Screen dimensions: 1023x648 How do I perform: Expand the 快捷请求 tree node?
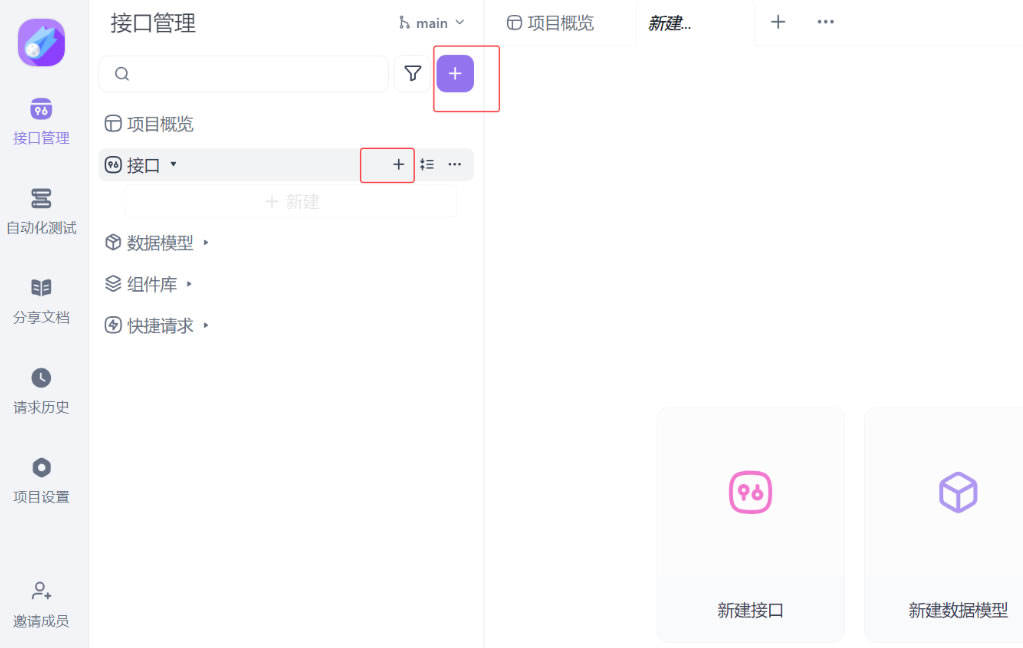tap(206, 326)
